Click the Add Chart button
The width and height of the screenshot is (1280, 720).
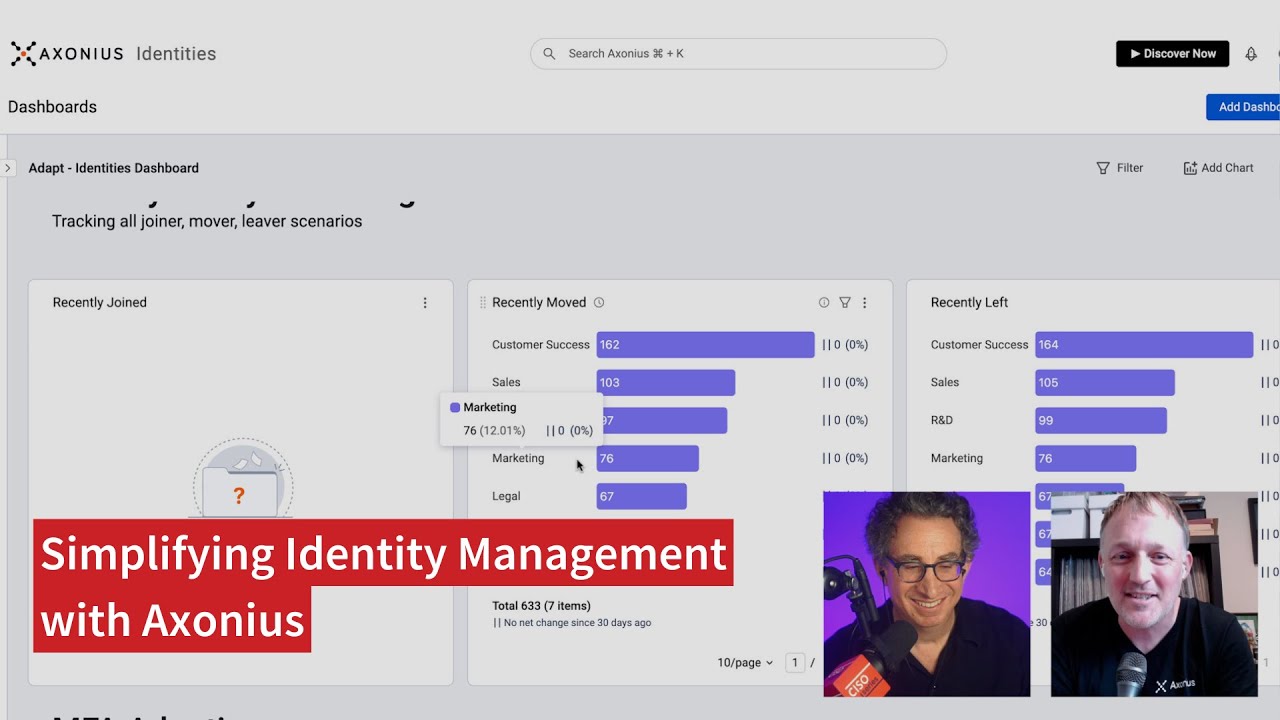point(1218,168)
